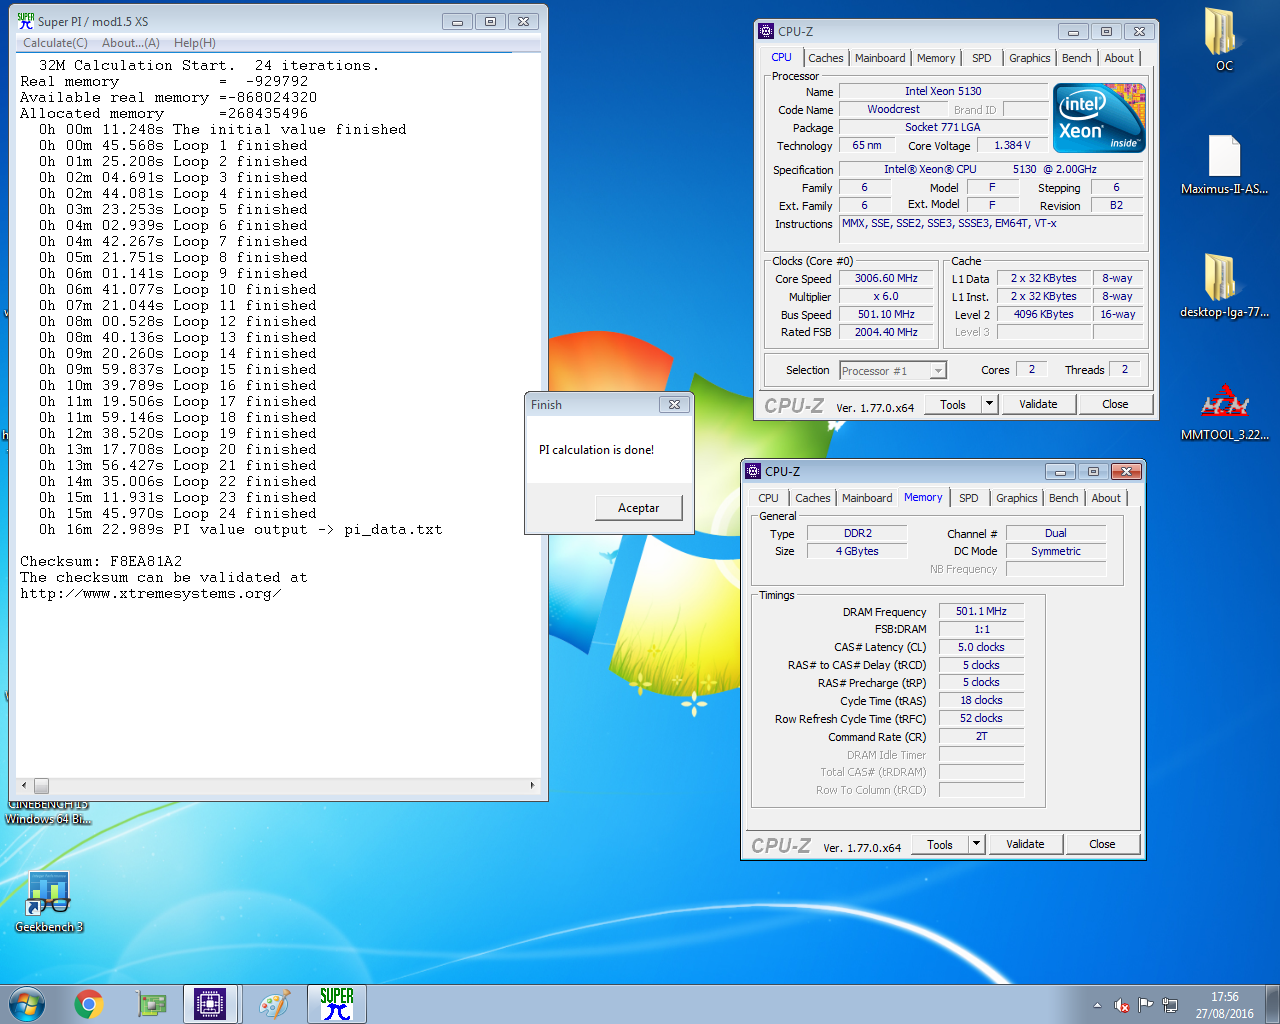Open the network tray icon
The width and height of the screenshot is (1280, 1024).
point(1170,1005)
